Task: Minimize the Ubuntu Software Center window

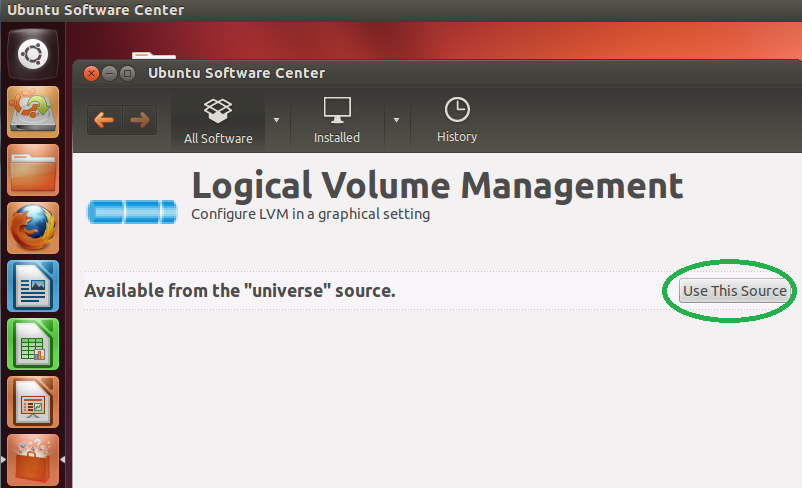Action: pos(109,74)
